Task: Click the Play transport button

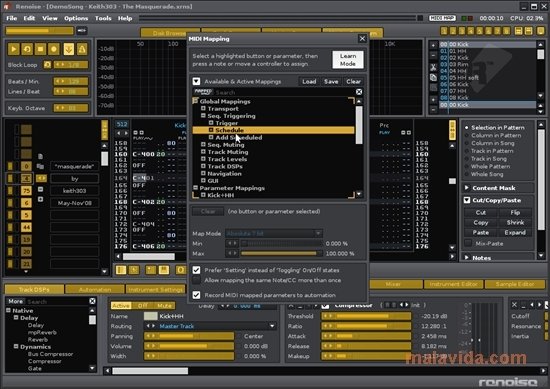Action: (13, 49)
